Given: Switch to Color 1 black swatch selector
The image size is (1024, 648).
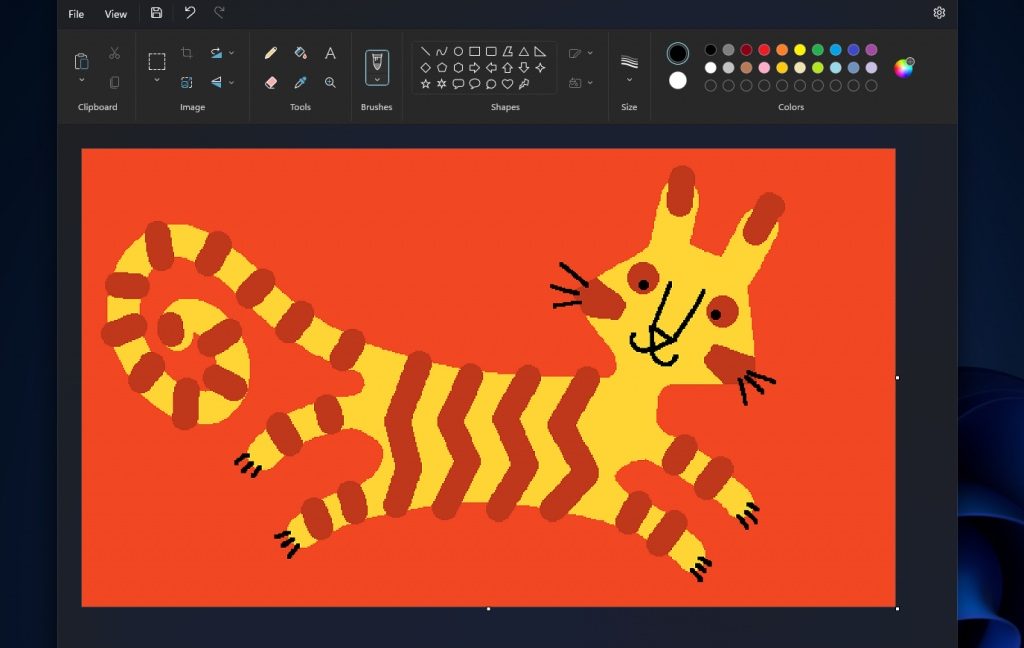Looking at the screenshot, I should coord(678,53).
